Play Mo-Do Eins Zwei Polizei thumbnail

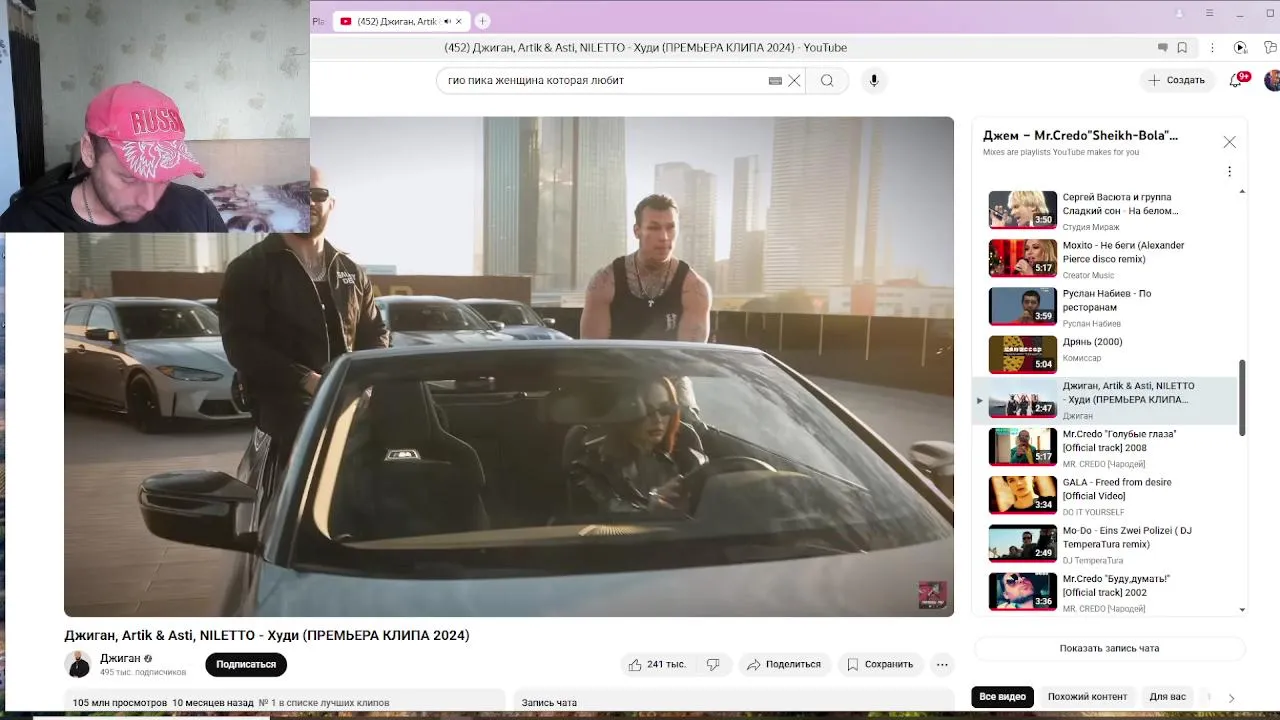pyautogui.click(x=1022, y=543)
